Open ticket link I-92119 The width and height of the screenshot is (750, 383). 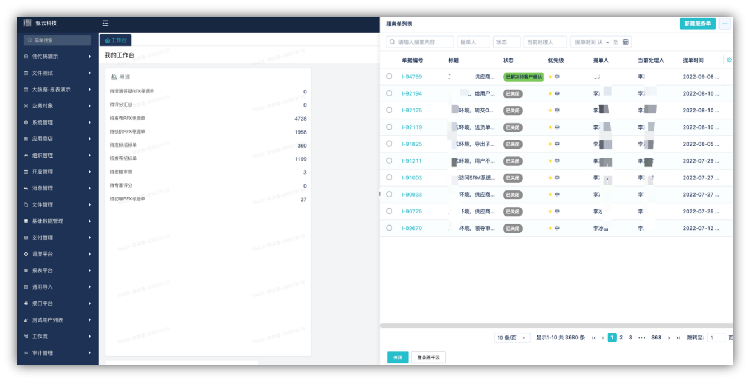(x=411, y=127)
